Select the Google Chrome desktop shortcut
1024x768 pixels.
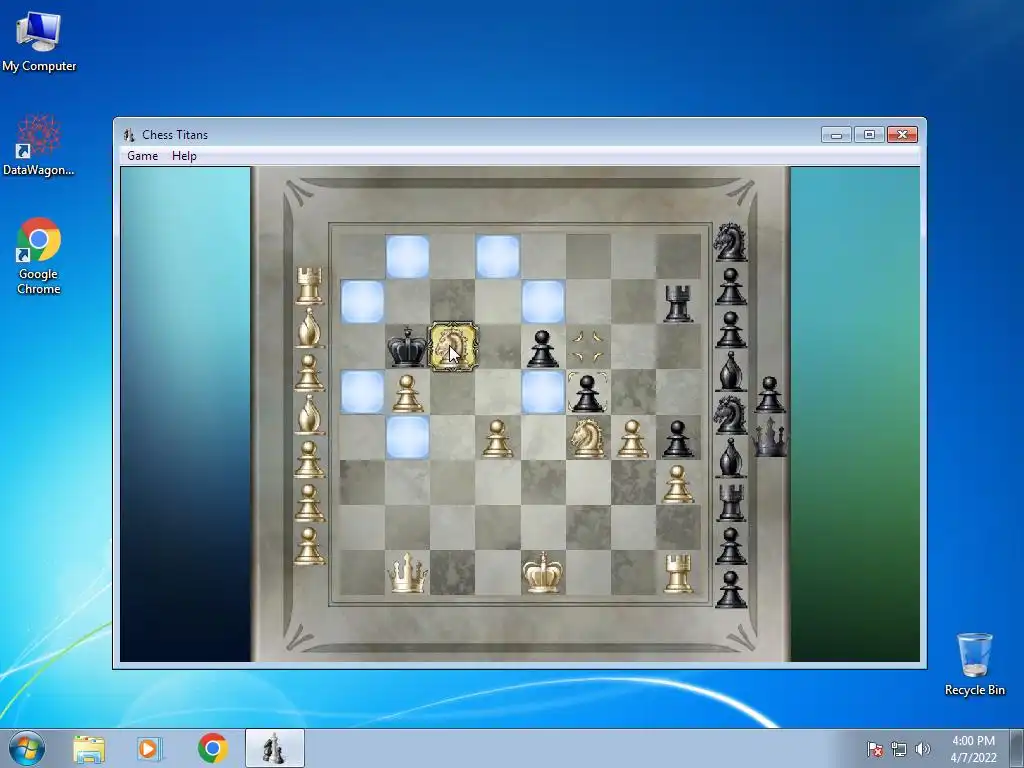[39, 257]
